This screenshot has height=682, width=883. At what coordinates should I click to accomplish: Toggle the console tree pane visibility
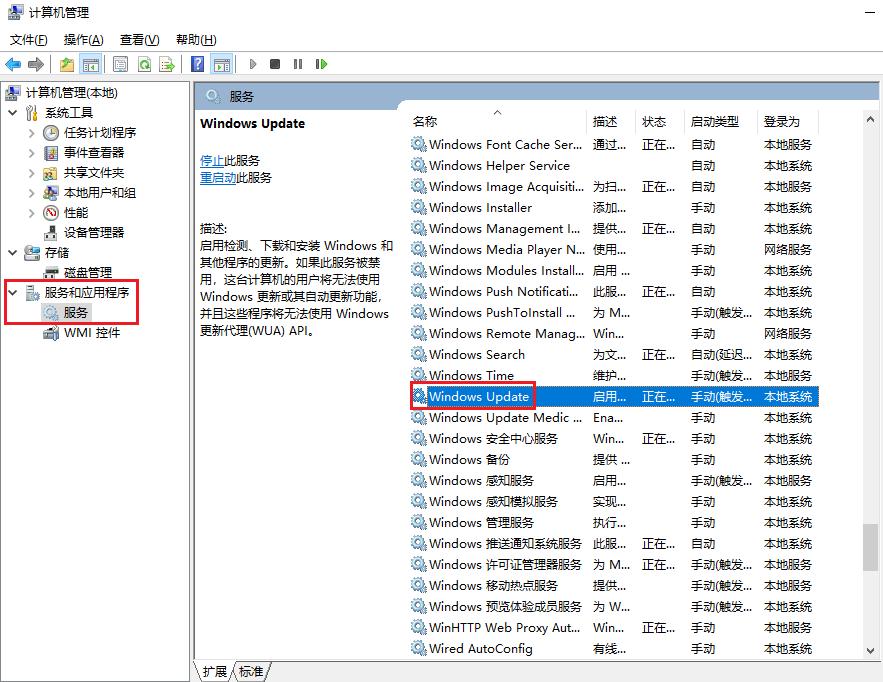[x=89, y=64]
